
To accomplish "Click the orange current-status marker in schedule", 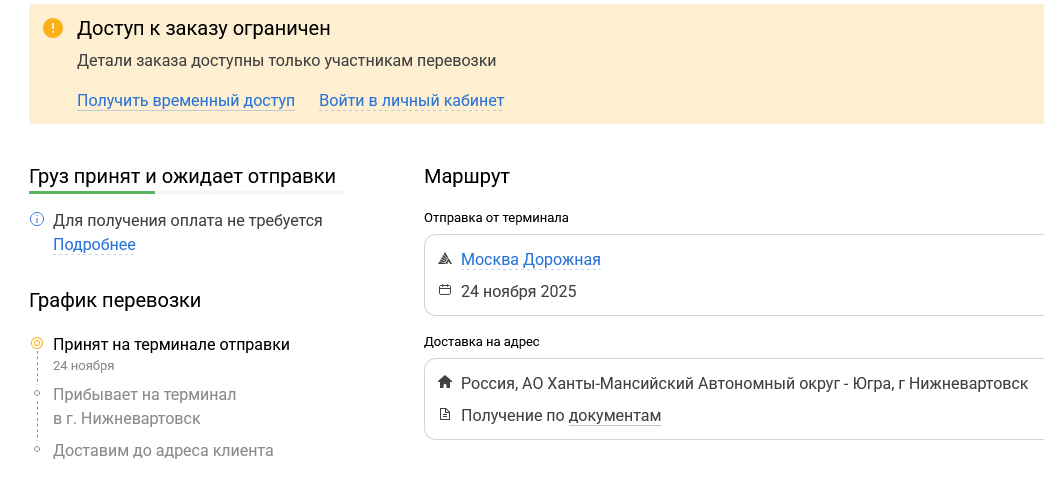I will 37,344.
